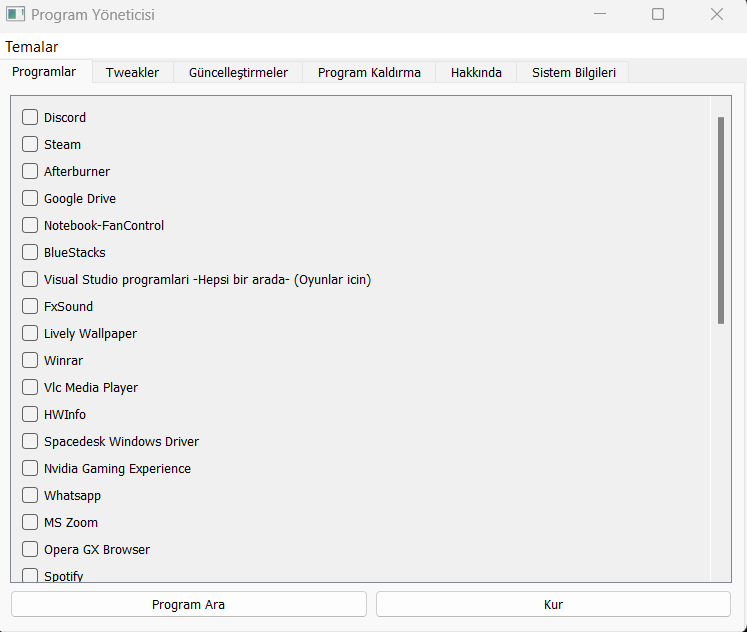Select the MS Zoom checkbox
Viewport: 747px width, 632px height.
point(30,522)
